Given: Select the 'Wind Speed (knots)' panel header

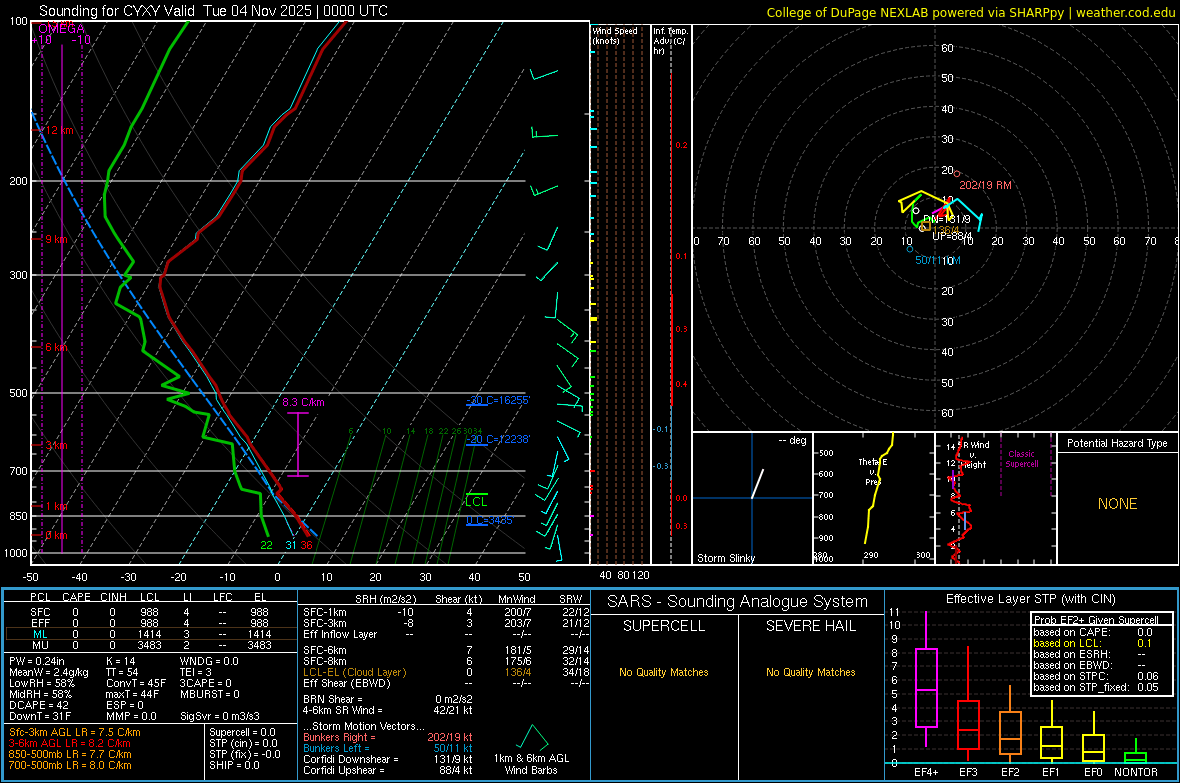Looking at the screenshot, I should (x=615, y=35).
